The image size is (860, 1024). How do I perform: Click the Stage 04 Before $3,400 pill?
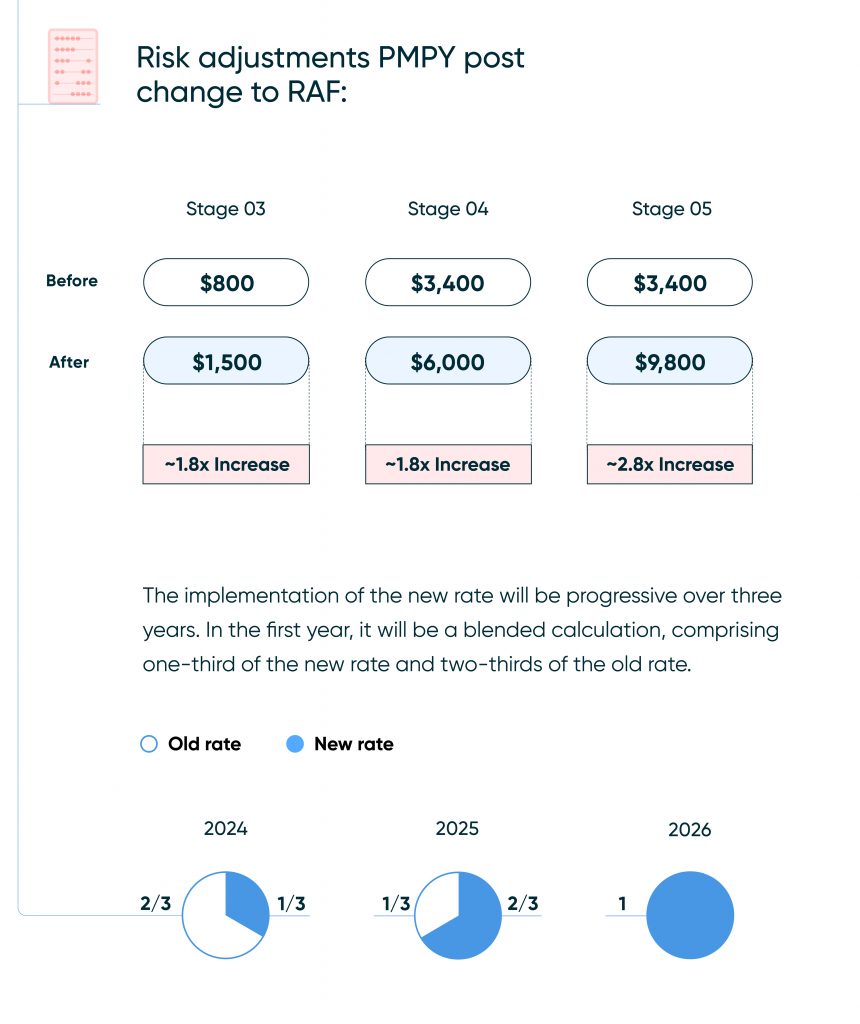pos(448,283)
